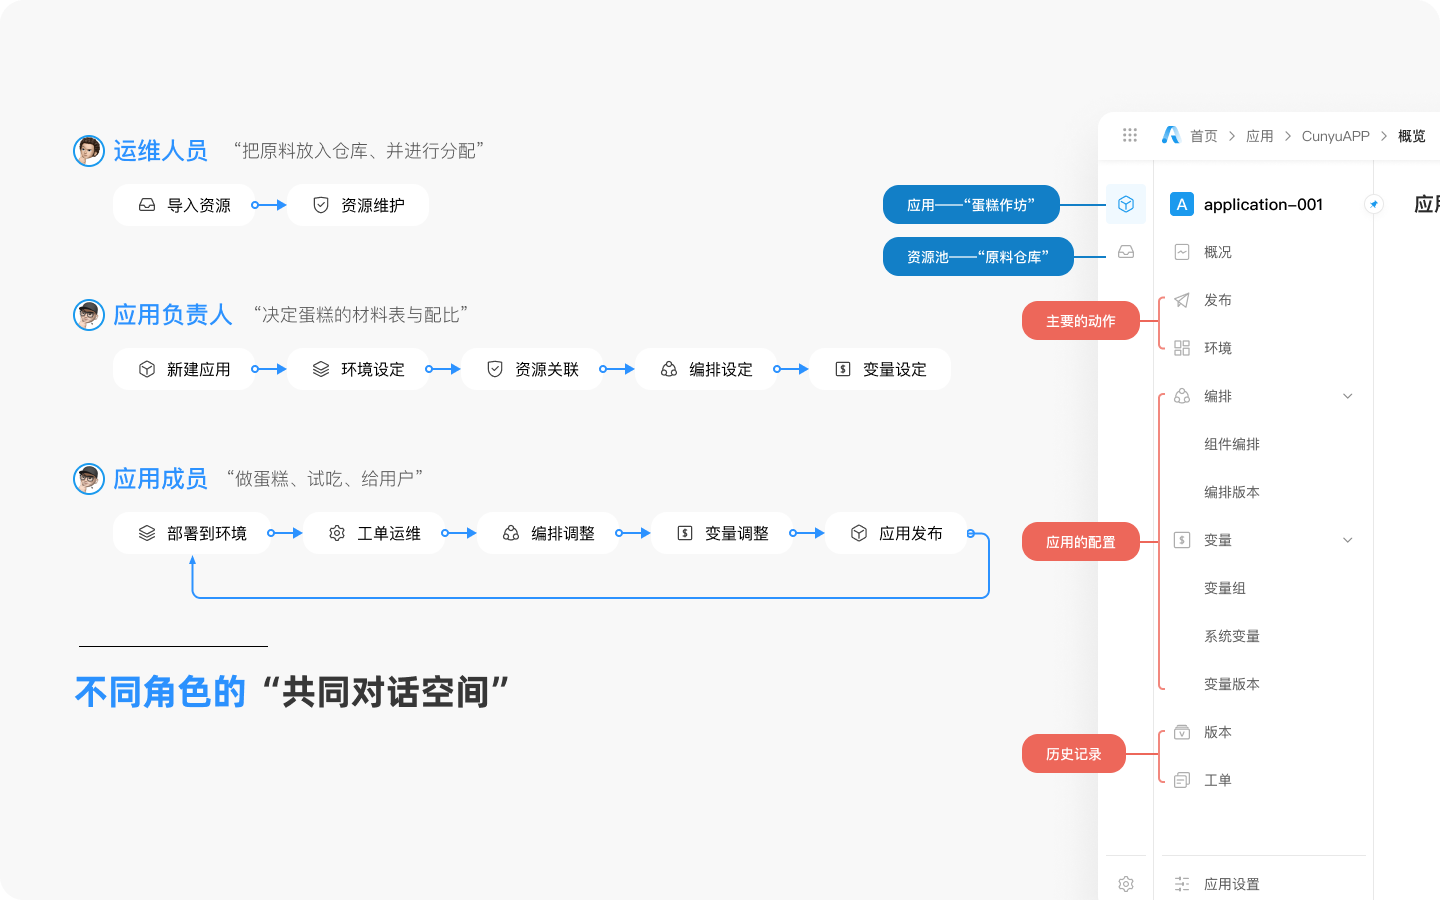Go to 首页 in breadcrumb
Screen dimensions: 1440x900
(x=1204, y=136)
